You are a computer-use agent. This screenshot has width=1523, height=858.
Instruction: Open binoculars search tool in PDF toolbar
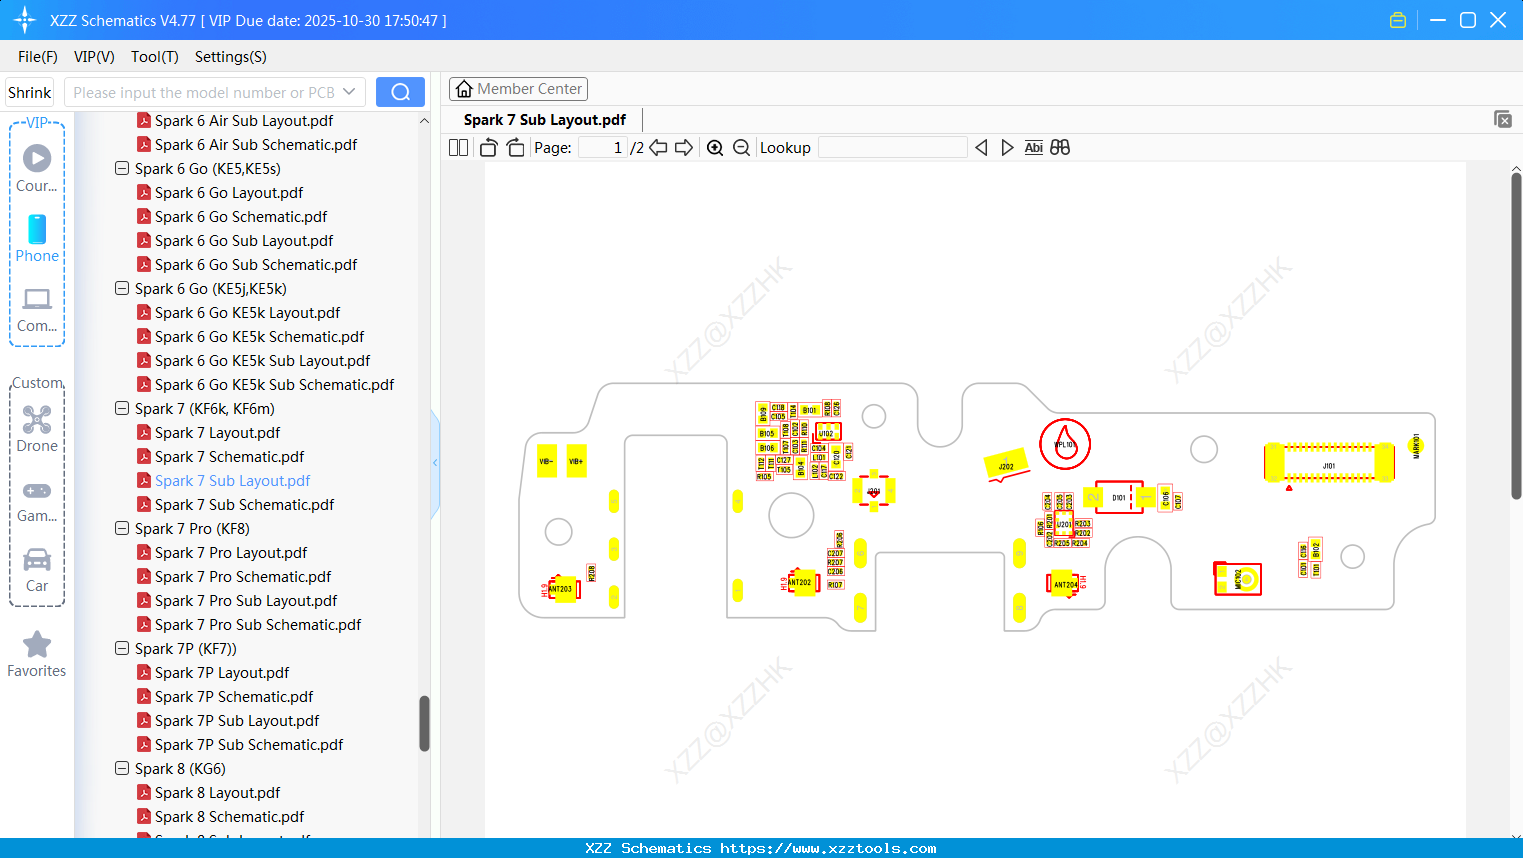[1059, 147]
